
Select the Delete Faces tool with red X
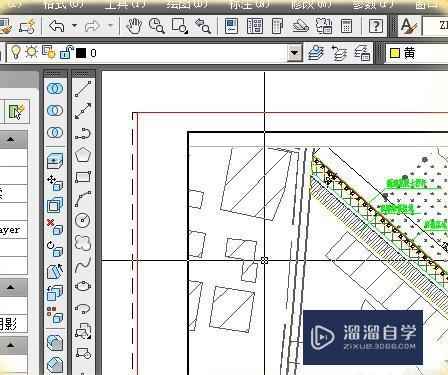point(55,227)
